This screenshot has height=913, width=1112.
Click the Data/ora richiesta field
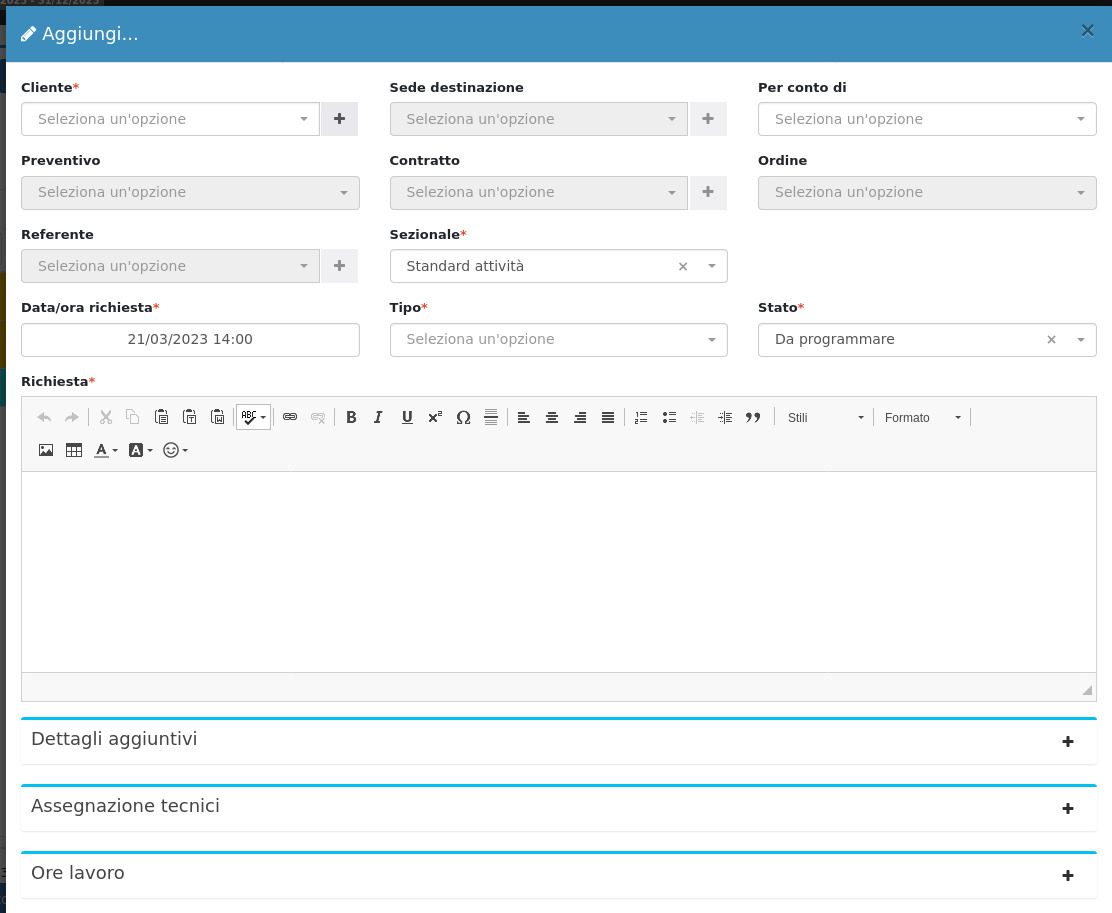pyautogui.click(x=190, y=339)
